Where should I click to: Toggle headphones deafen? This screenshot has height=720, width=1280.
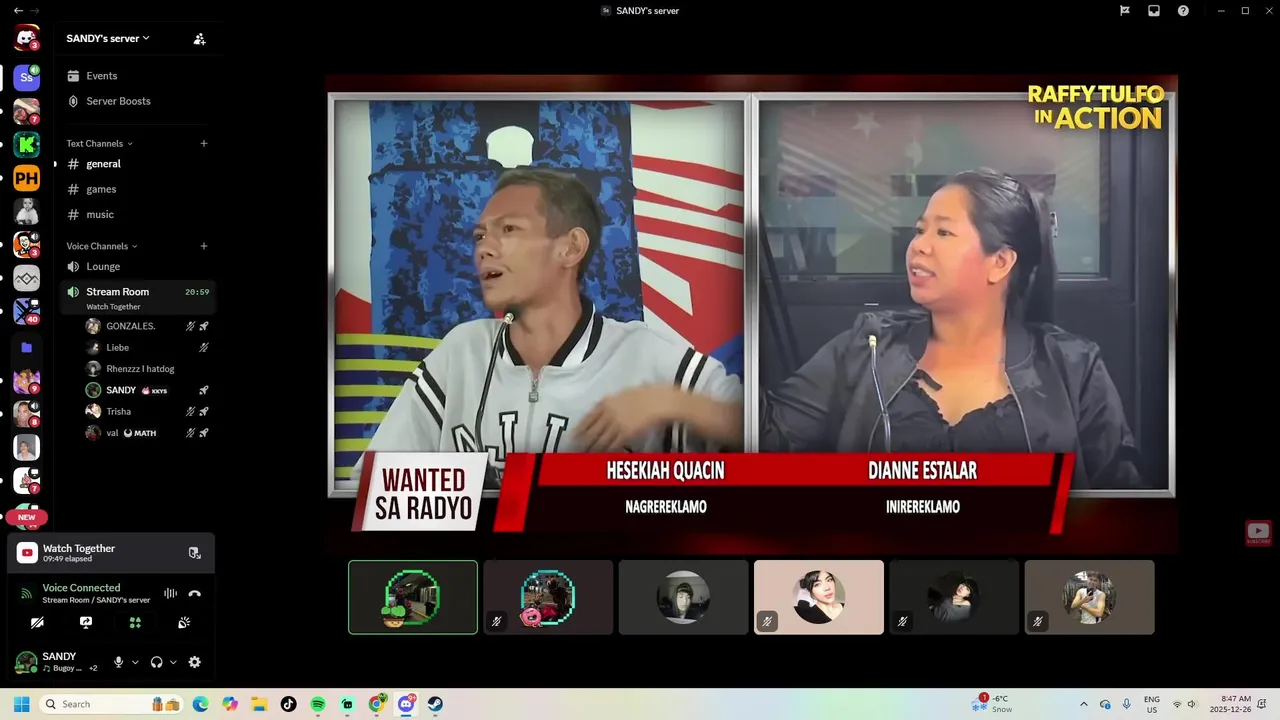(x=157, y=662)
